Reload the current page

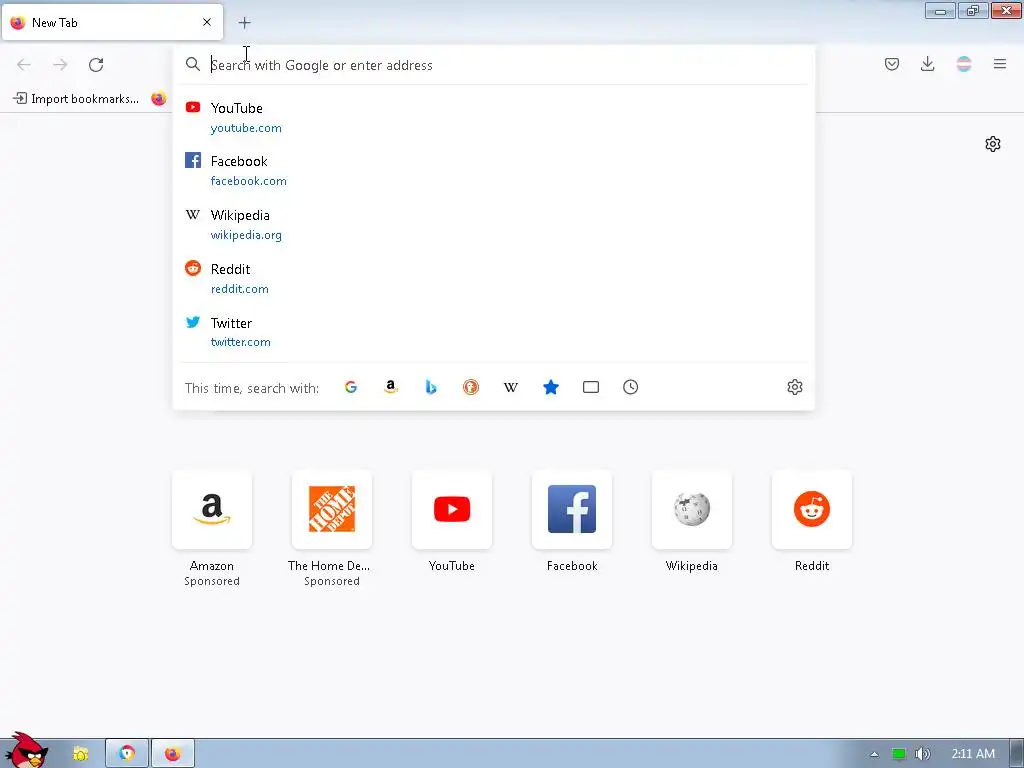[96, 65]
